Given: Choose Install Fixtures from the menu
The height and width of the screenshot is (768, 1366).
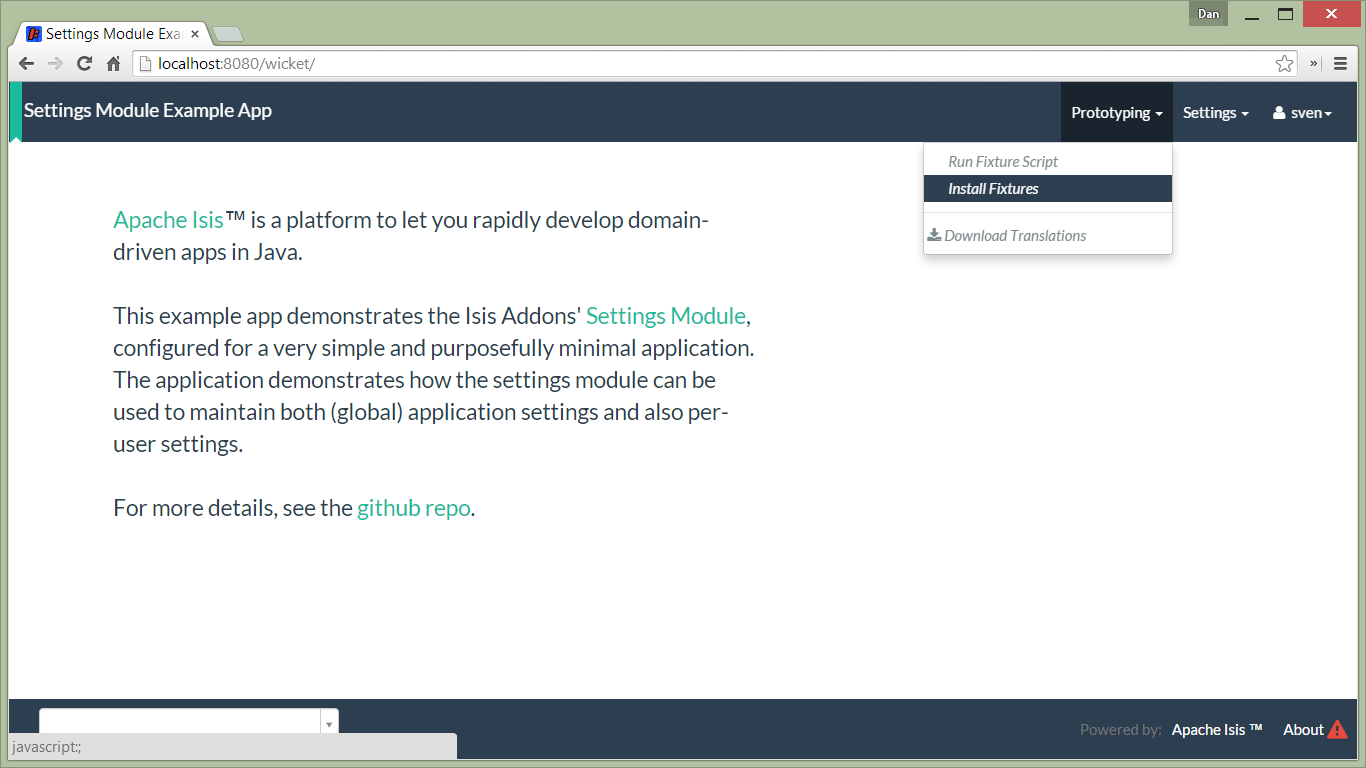Looking at the screenshot, I should (1048, 188).
